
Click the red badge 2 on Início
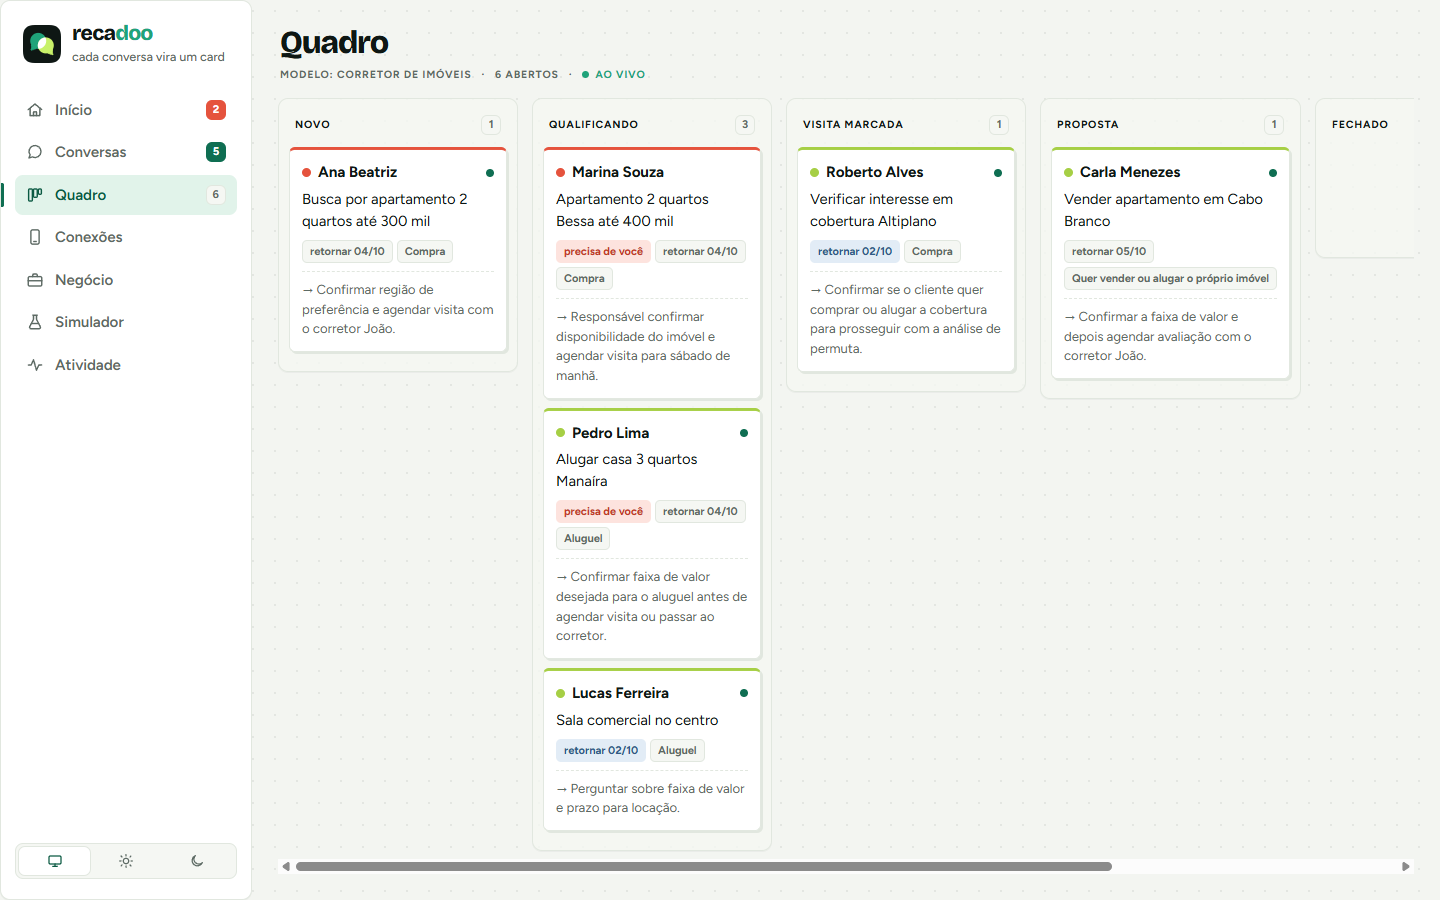tap(216, 110)
